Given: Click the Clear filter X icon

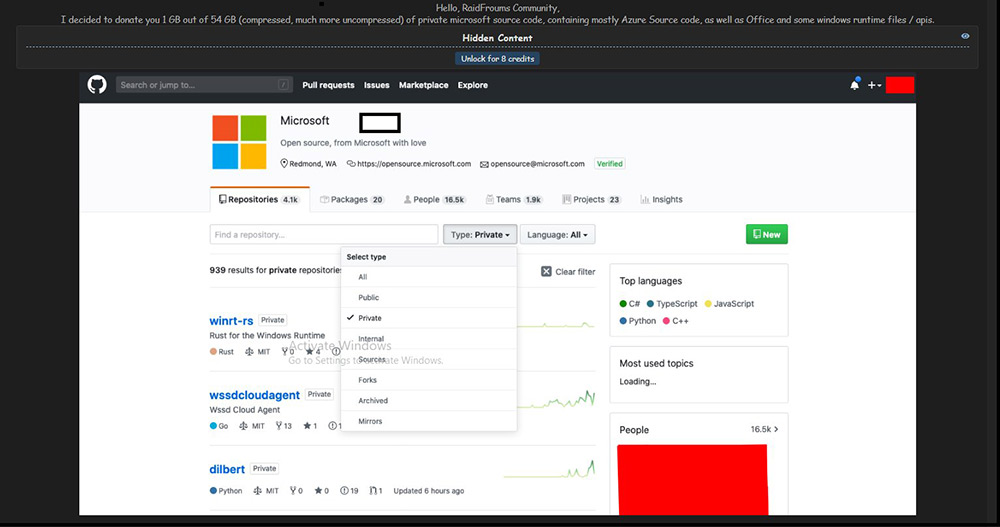Looking at the screenshot, I should click(x=546, y=271).
